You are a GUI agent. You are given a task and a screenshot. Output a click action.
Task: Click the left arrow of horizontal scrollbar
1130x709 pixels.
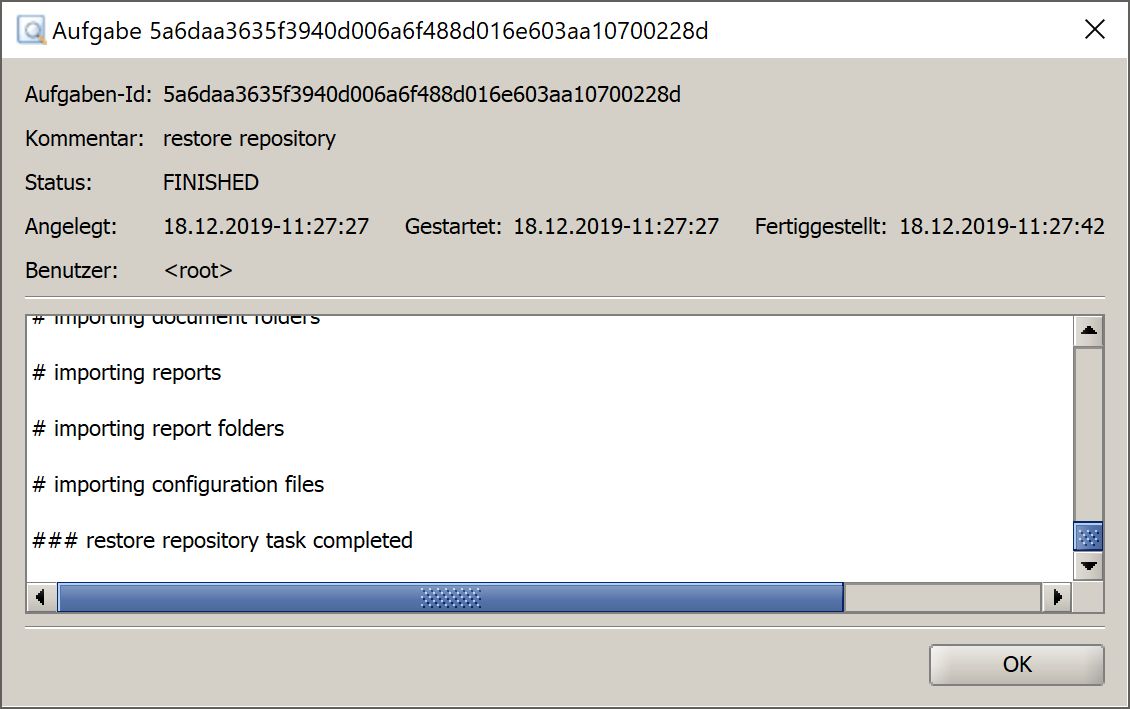pyautogui.click(x=42, y=597)
